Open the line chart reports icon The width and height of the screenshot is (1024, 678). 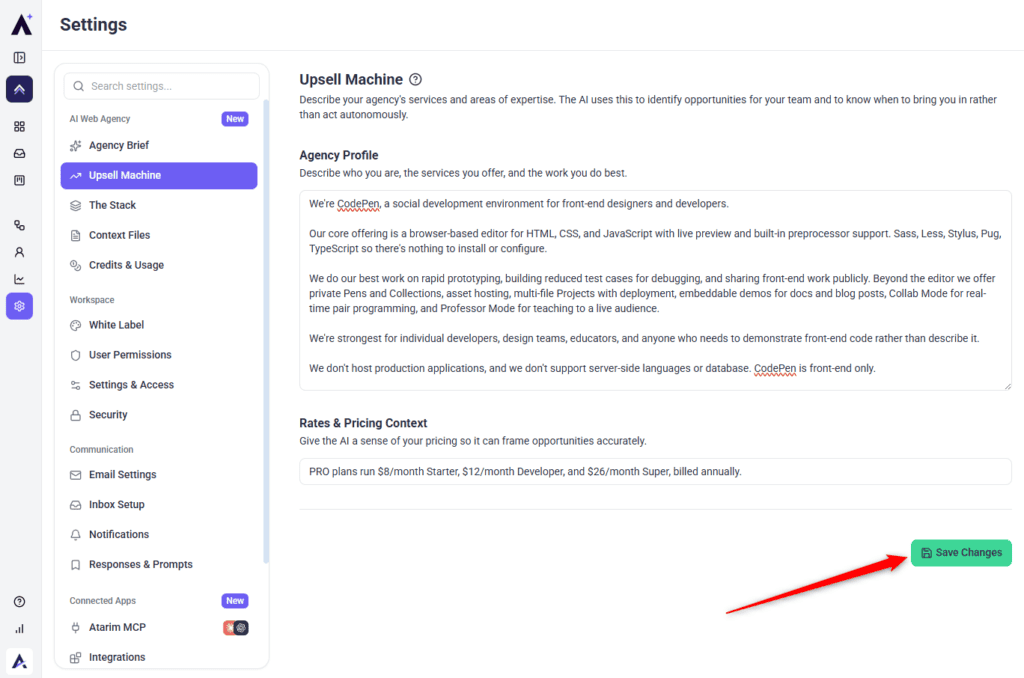click(20, 280)
